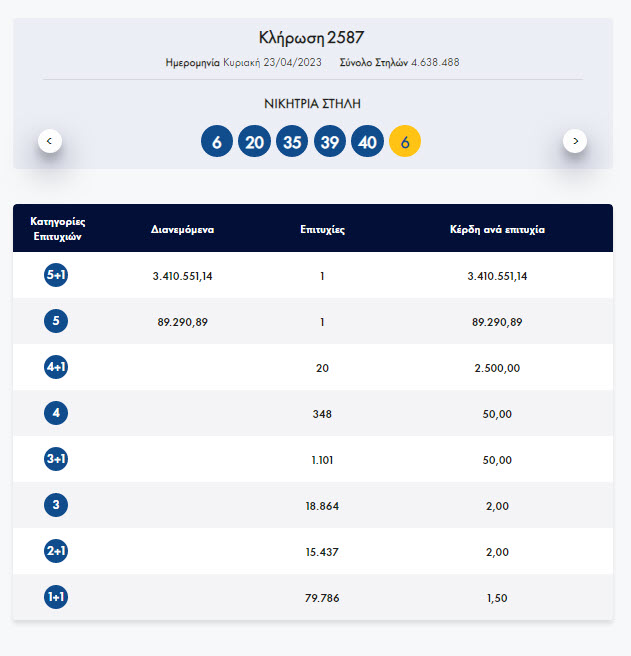Select the yellow Joker number 6 ball
The height and width of the screenshot is (656, 631).
pos(405,142)
